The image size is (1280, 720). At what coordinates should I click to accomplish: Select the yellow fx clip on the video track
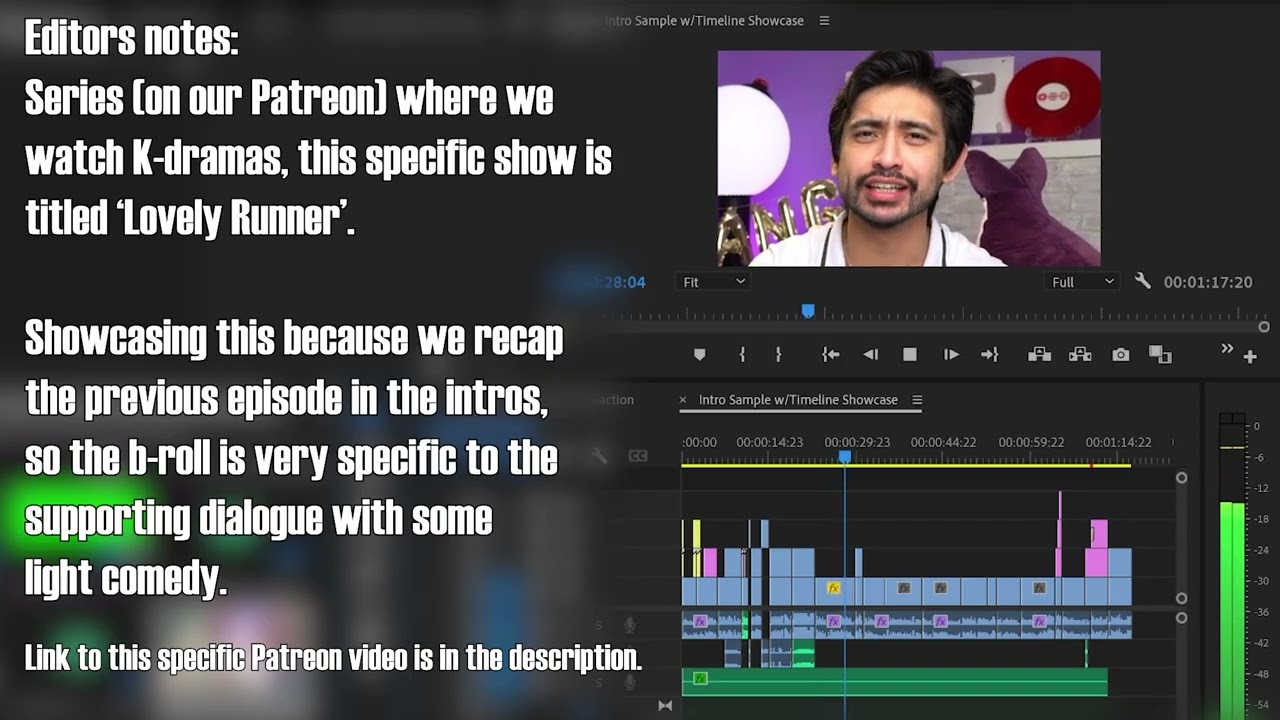coord(833,589)
